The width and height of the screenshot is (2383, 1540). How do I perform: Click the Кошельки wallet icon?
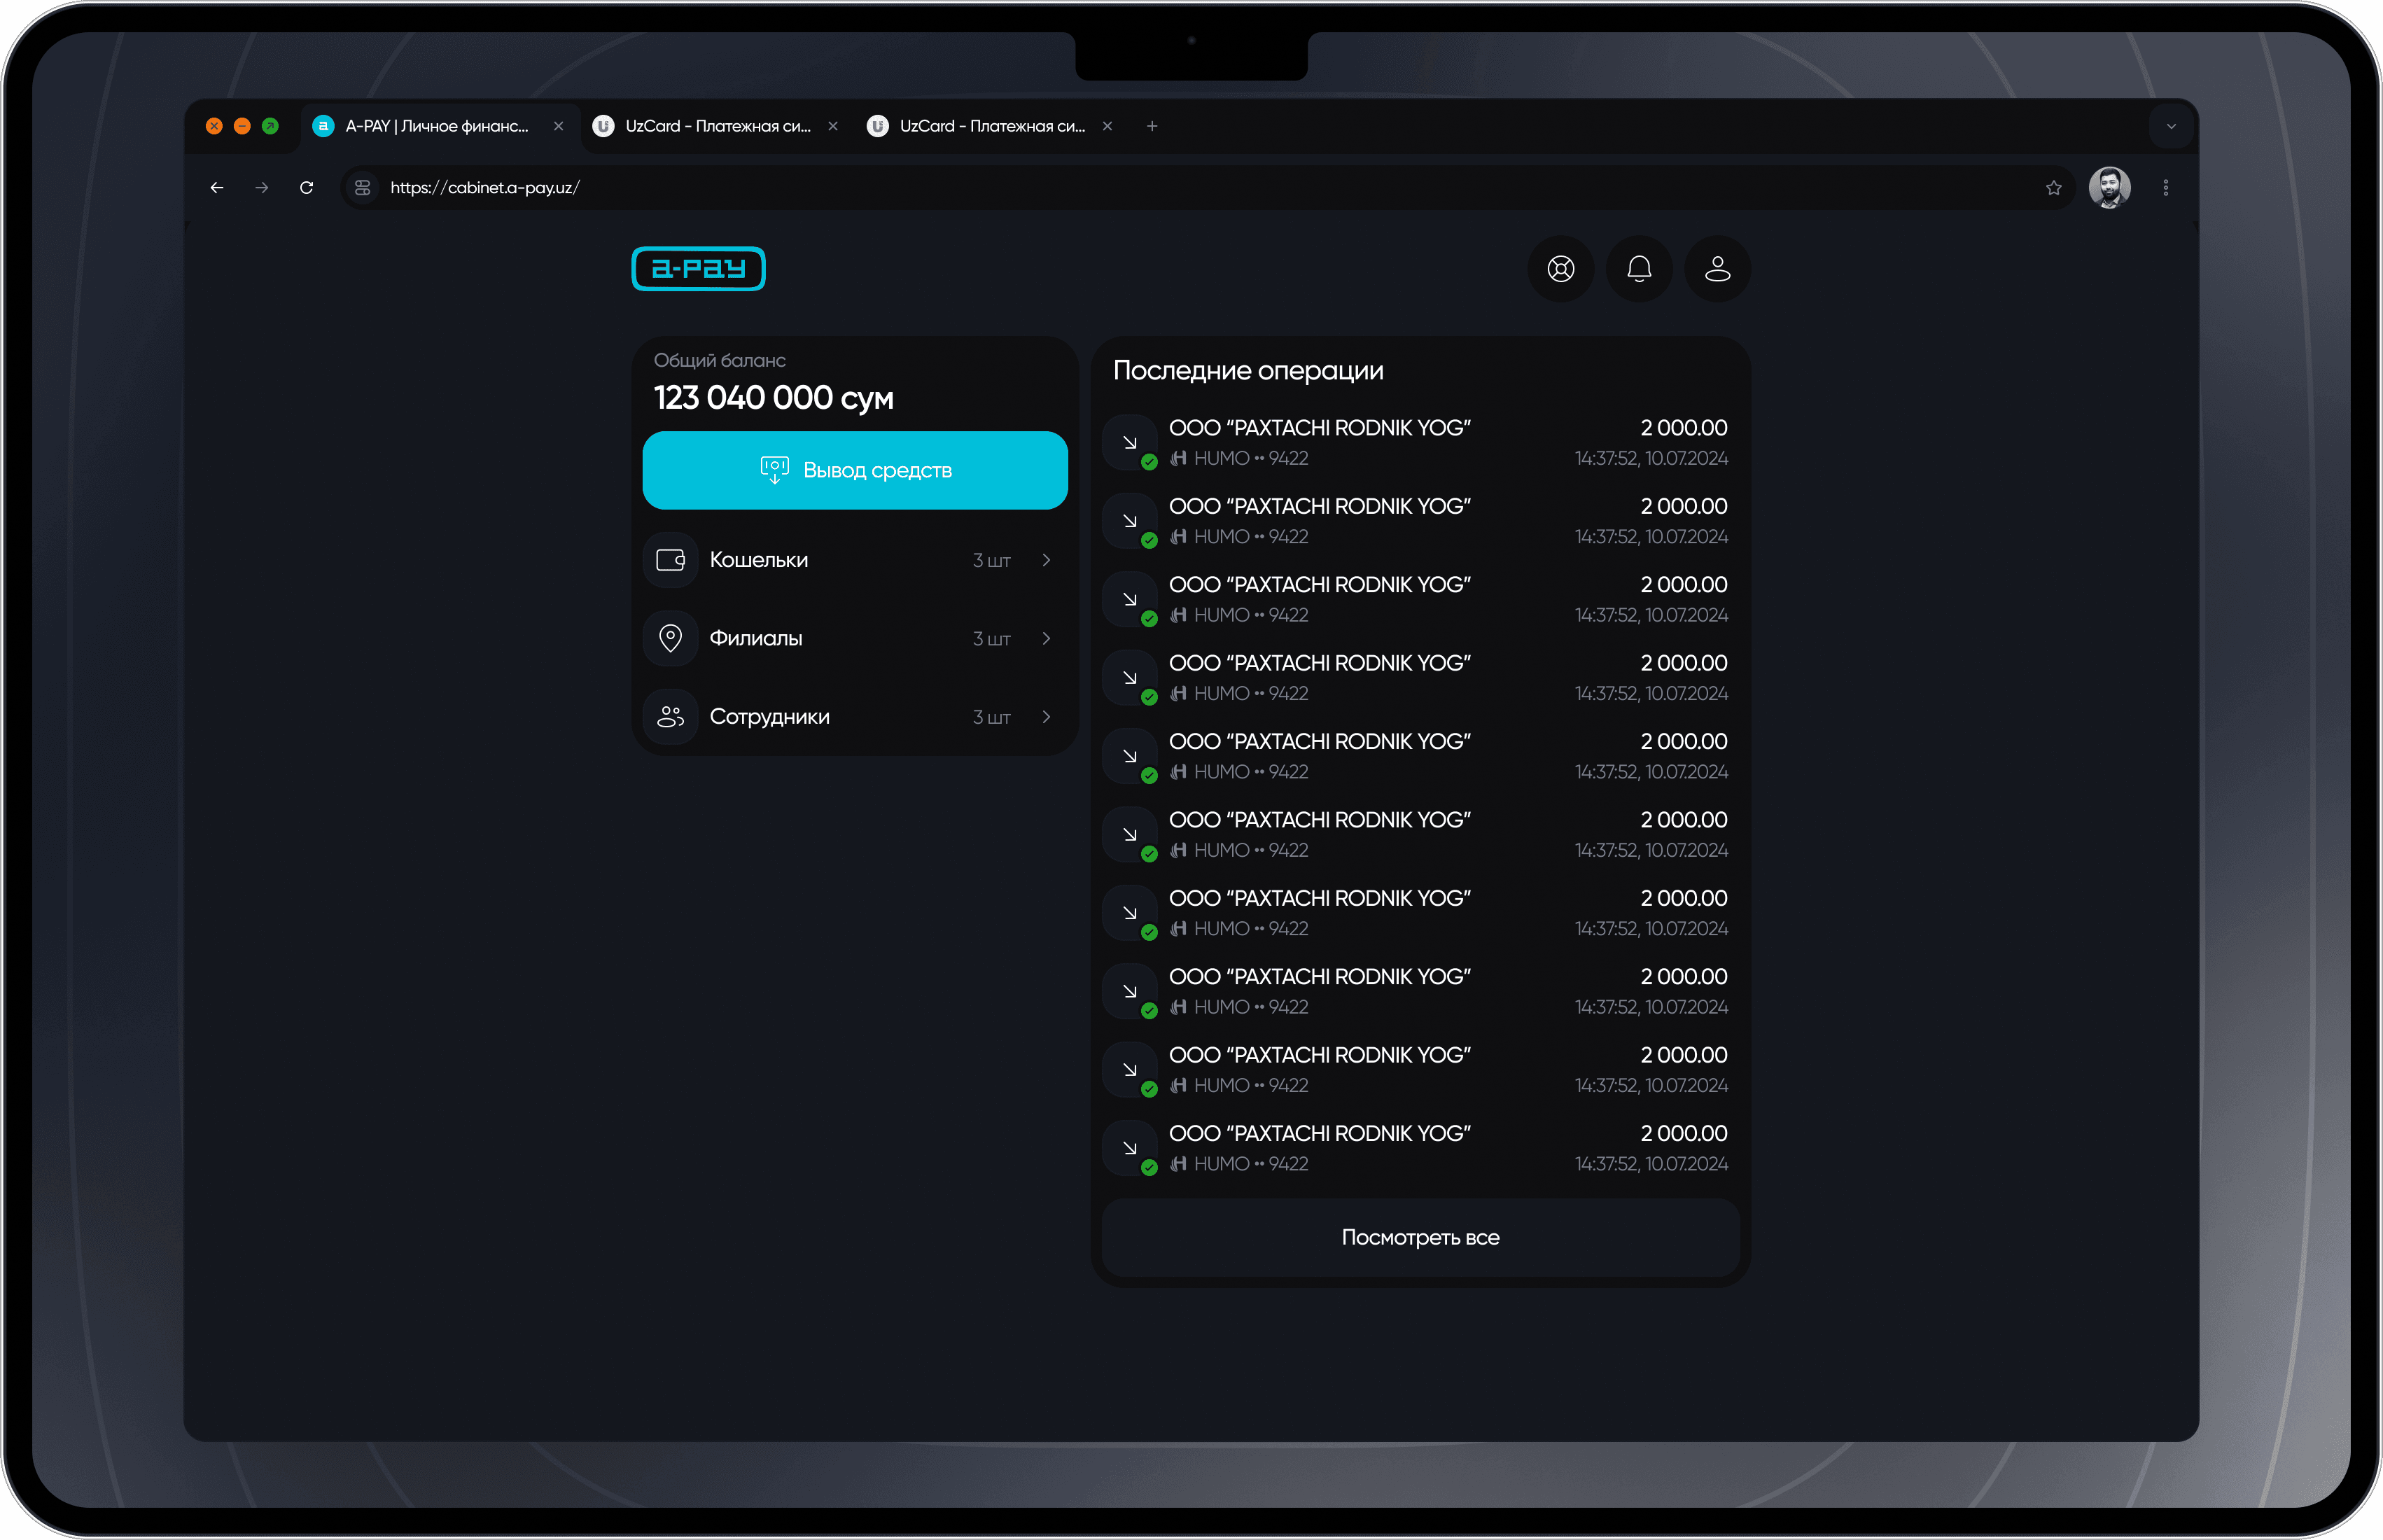pos(670,560)
